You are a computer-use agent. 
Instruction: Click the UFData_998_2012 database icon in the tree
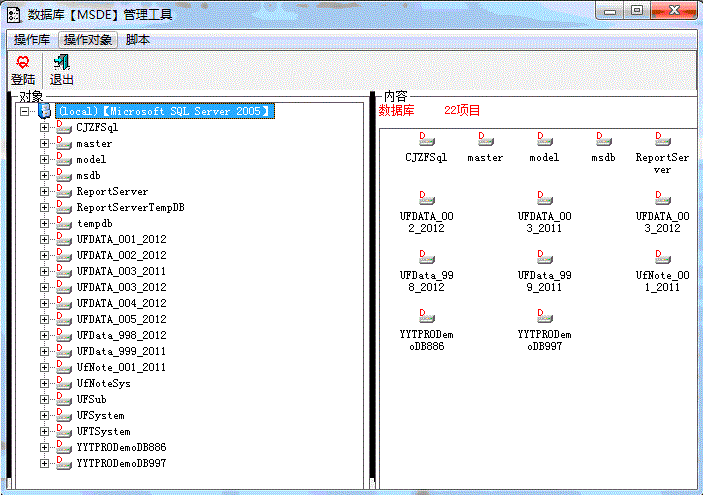(64, 335)
